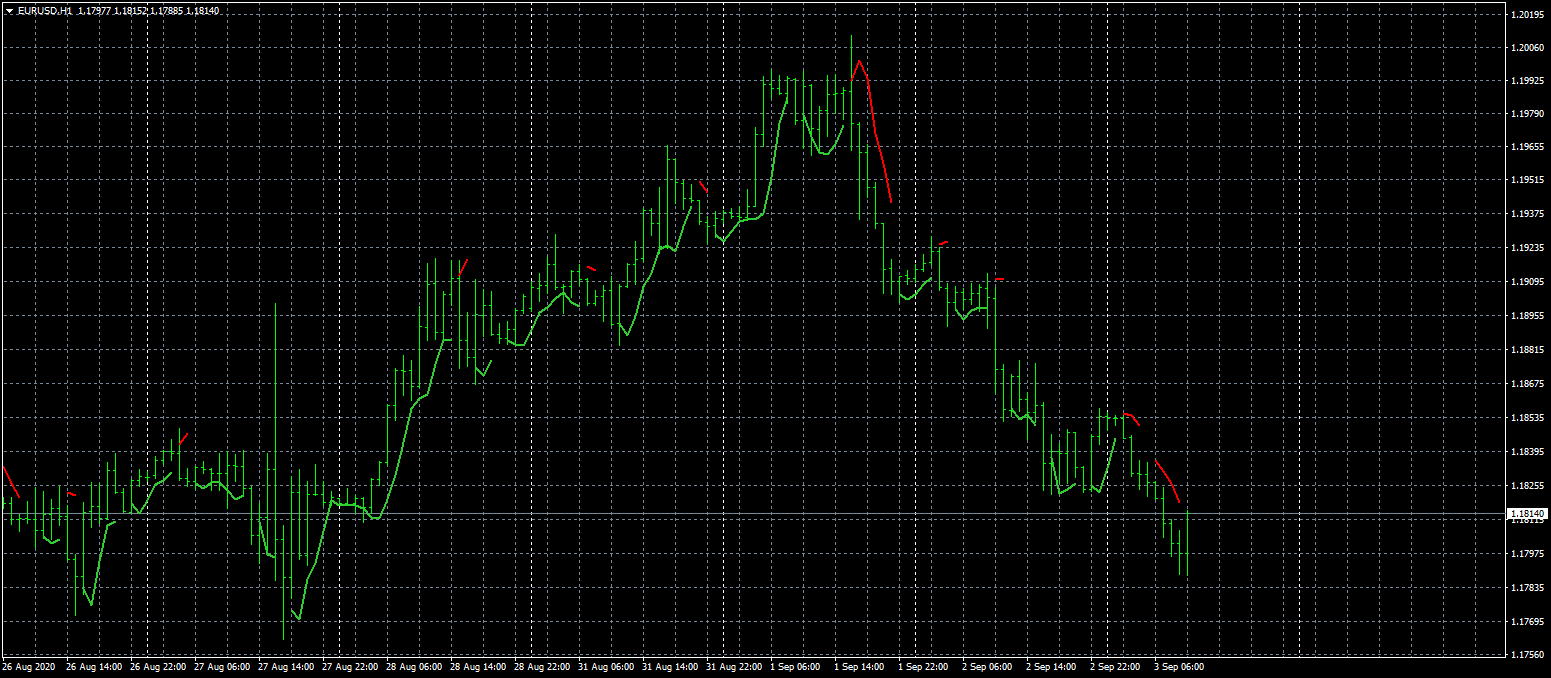The height and width of the screenshot is (678, 1551).
Task: Click the 31 Aug 14:00 time label
Action: 670,667
